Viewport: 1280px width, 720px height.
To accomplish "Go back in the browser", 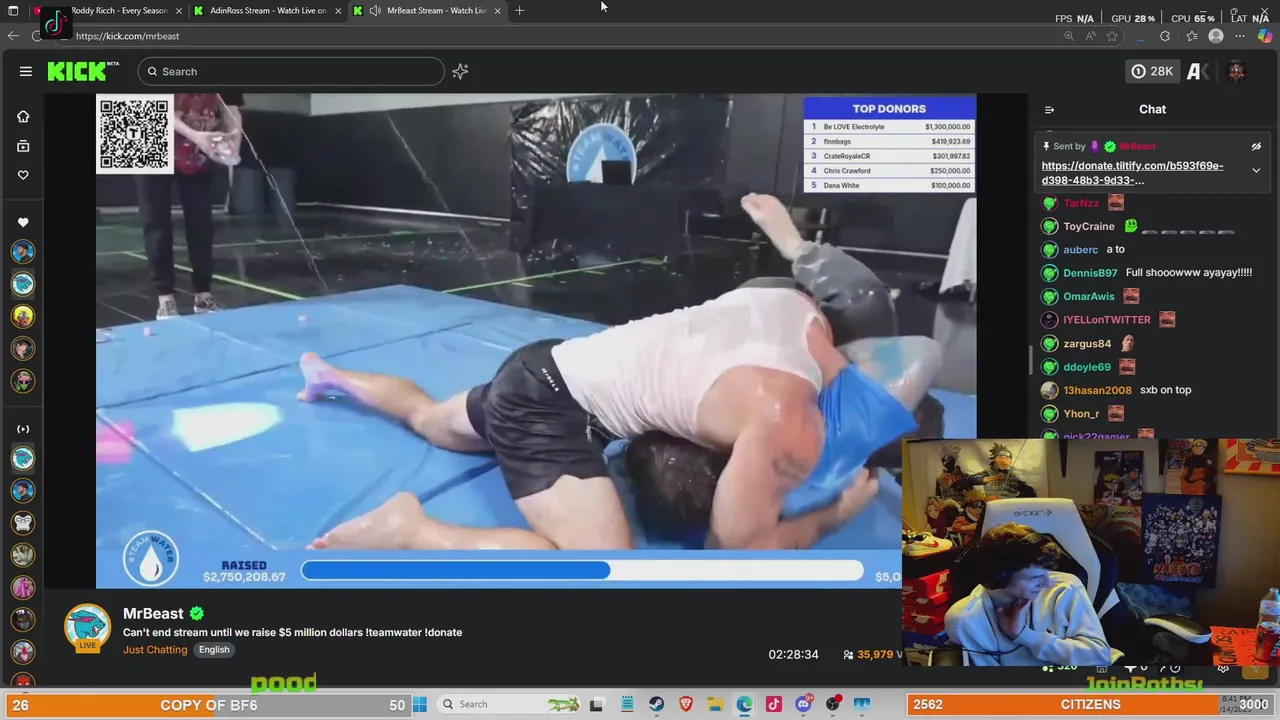I will [13, 36].
